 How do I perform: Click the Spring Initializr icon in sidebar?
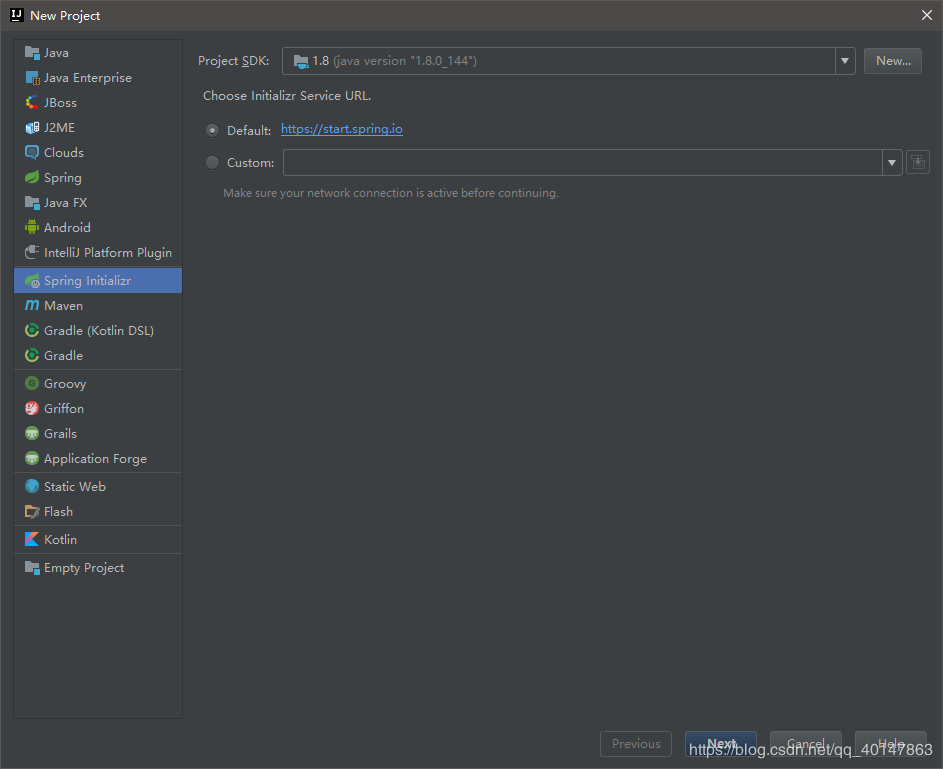click(x=32, y=281)
